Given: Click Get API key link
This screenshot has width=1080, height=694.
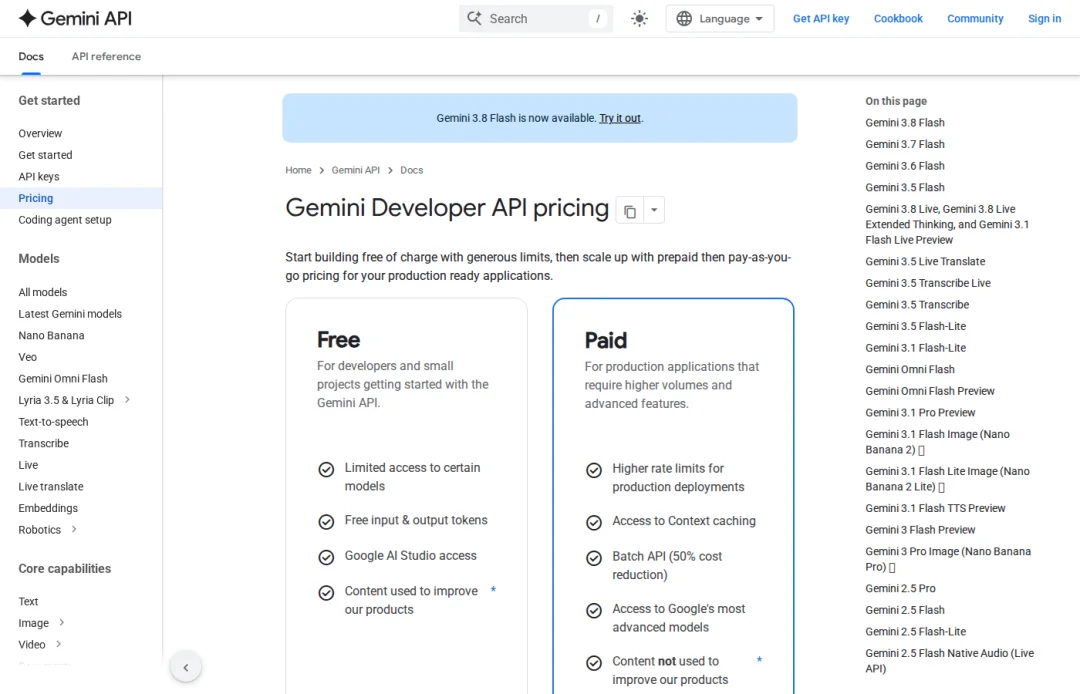Looking at the screenshot, I should [x=821, y=19].
